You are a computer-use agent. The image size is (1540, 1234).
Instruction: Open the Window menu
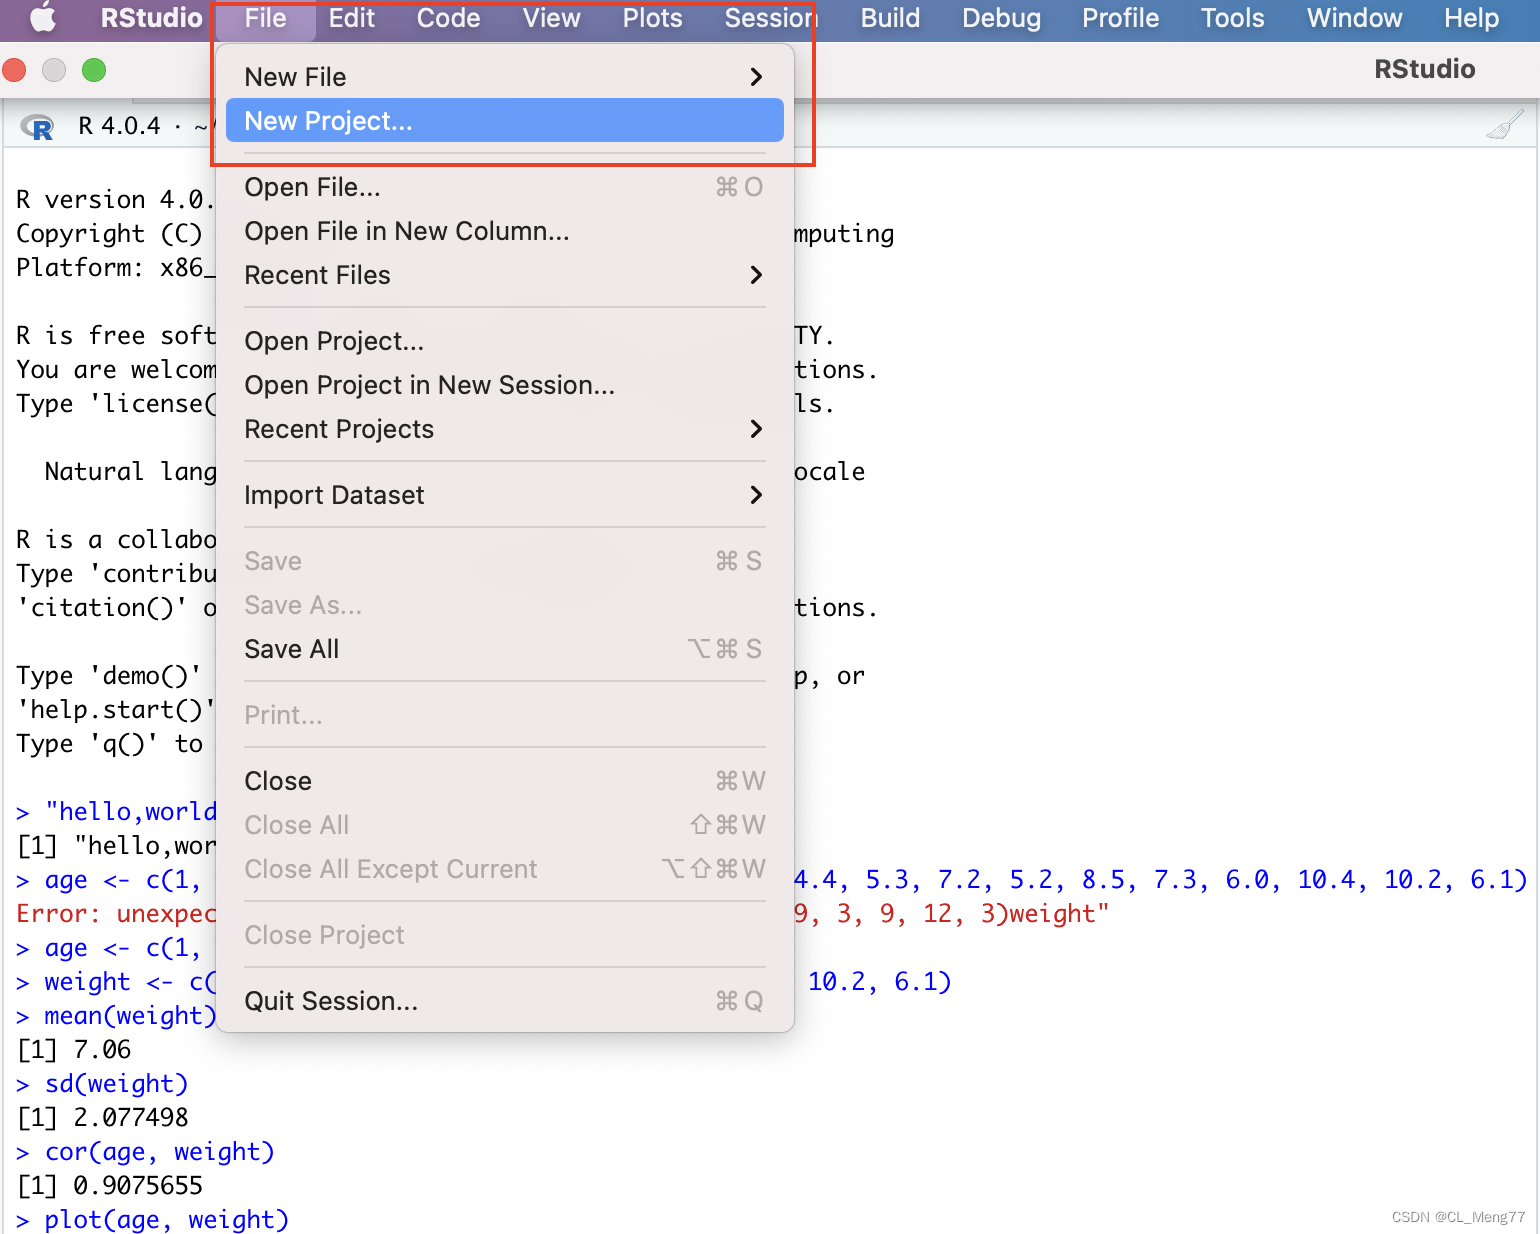pyautogui.click(x=1354, y=18)
